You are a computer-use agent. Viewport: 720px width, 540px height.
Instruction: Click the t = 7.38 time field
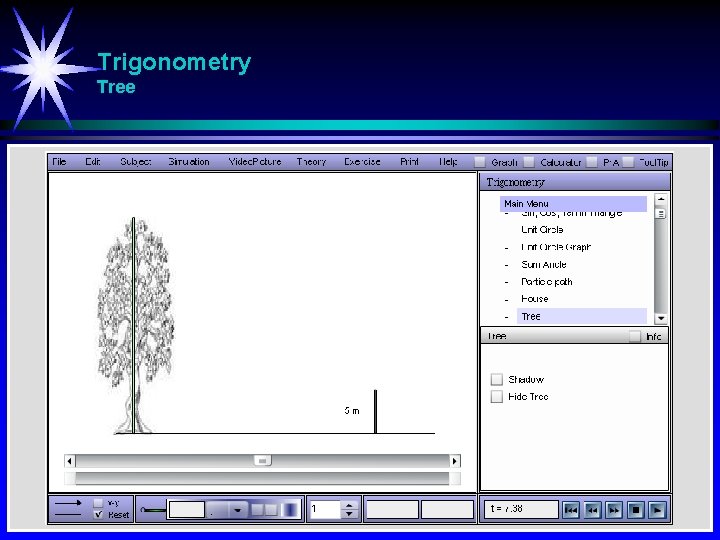[521, 509]
